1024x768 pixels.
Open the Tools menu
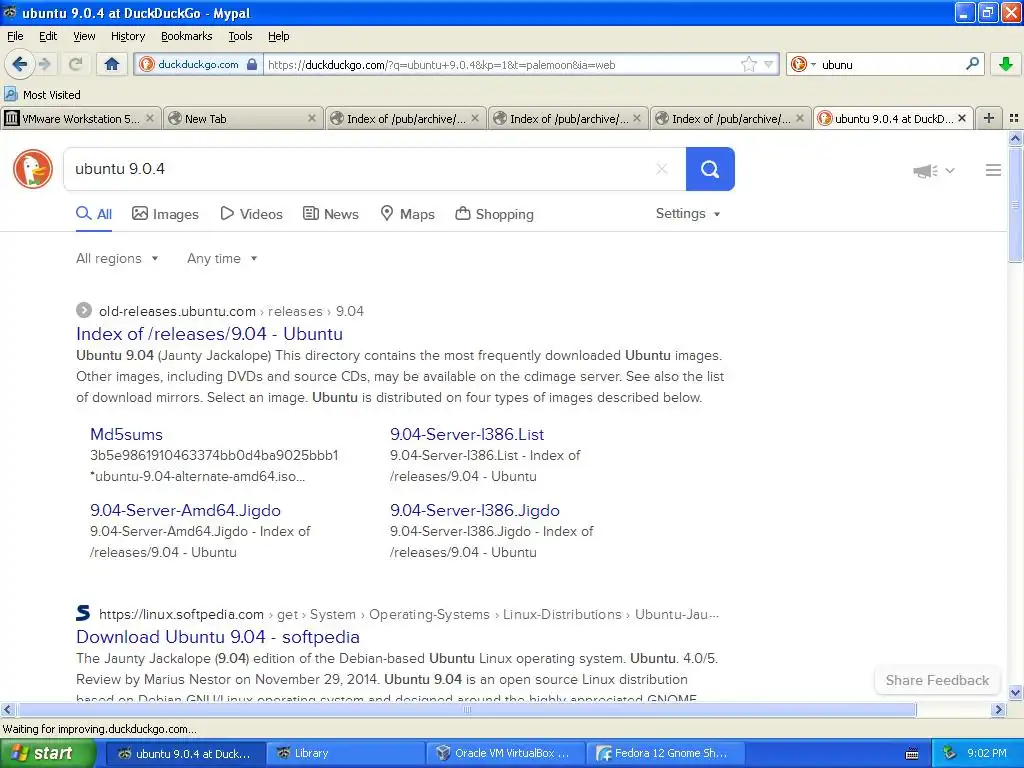[x=240, y=36]
